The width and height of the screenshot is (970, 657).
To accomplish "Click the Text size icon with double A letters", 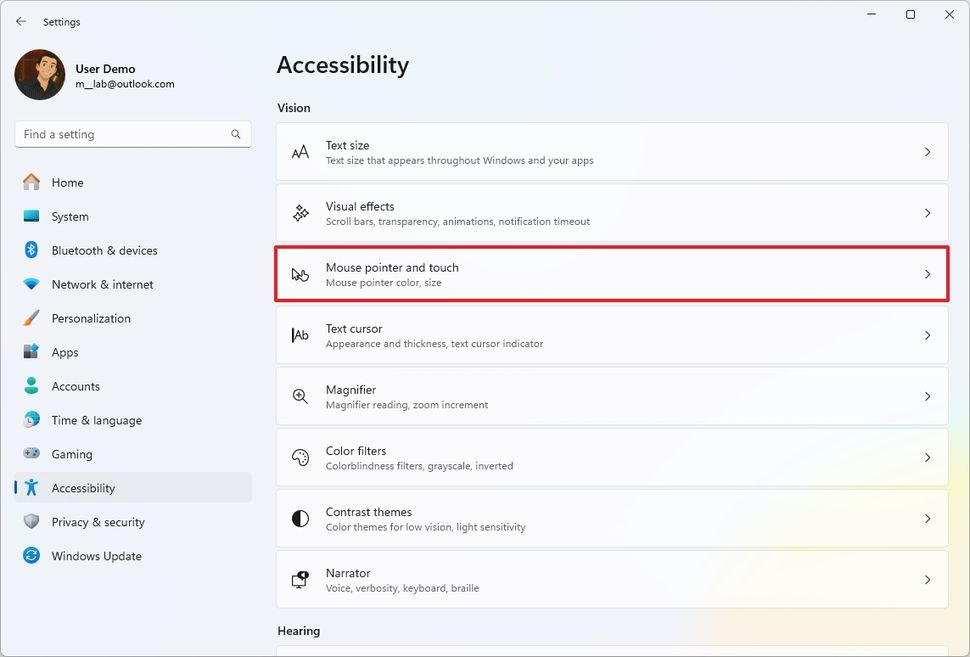I will [300, 151].
